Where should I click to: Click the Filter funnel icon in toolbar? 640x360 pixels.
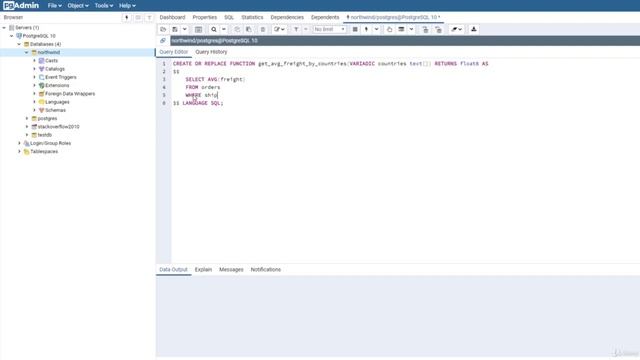296,29
